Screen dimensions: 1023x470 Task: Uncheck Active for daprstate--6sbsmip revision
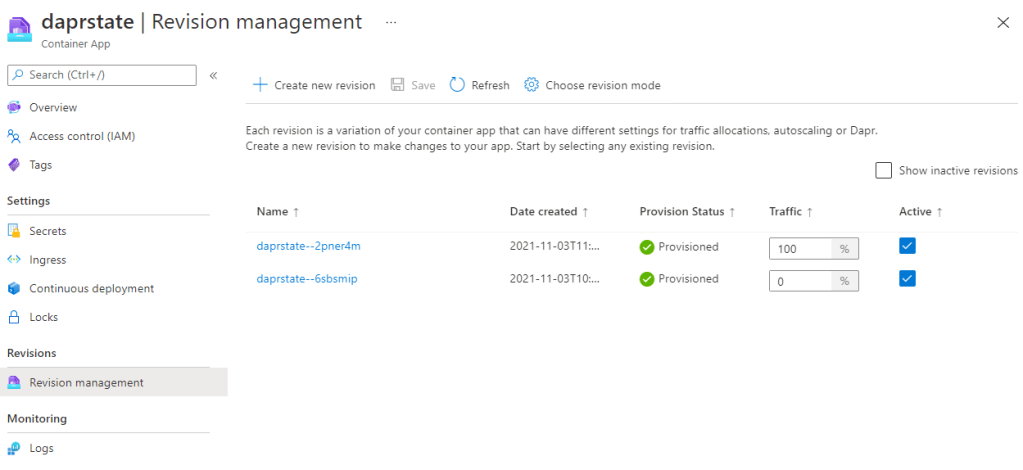[907, 279]
